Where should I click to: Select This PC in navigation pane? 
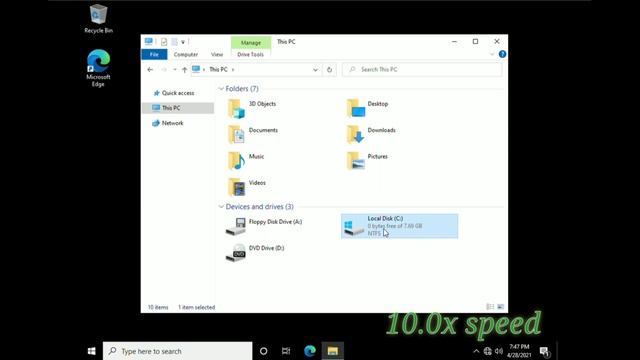coord(178,108)
